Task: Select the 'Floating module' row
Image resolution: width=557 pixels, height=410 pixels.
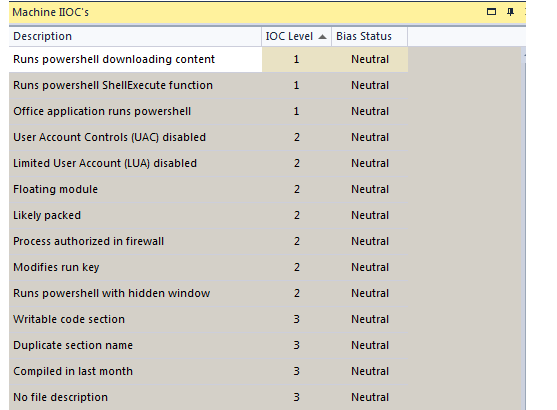Action: (209, 189)
